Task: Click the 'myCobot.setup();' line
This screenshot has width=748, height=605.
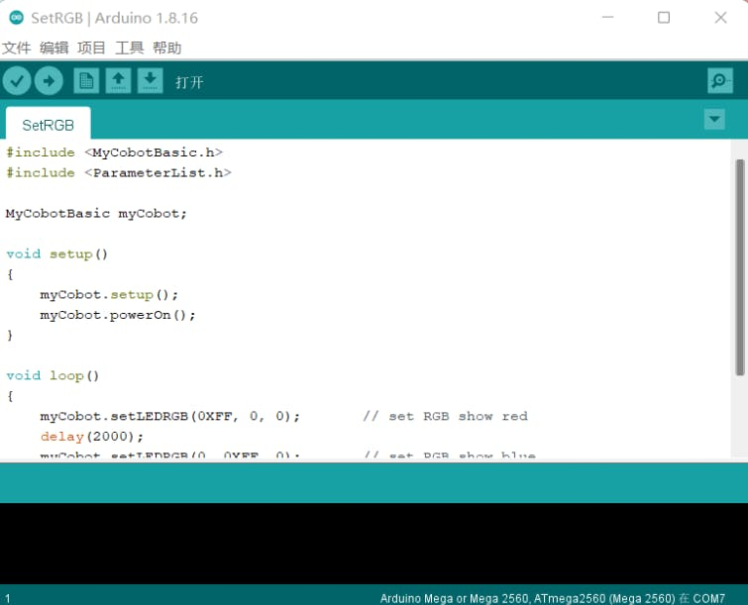Action: [x=109, y=294]
